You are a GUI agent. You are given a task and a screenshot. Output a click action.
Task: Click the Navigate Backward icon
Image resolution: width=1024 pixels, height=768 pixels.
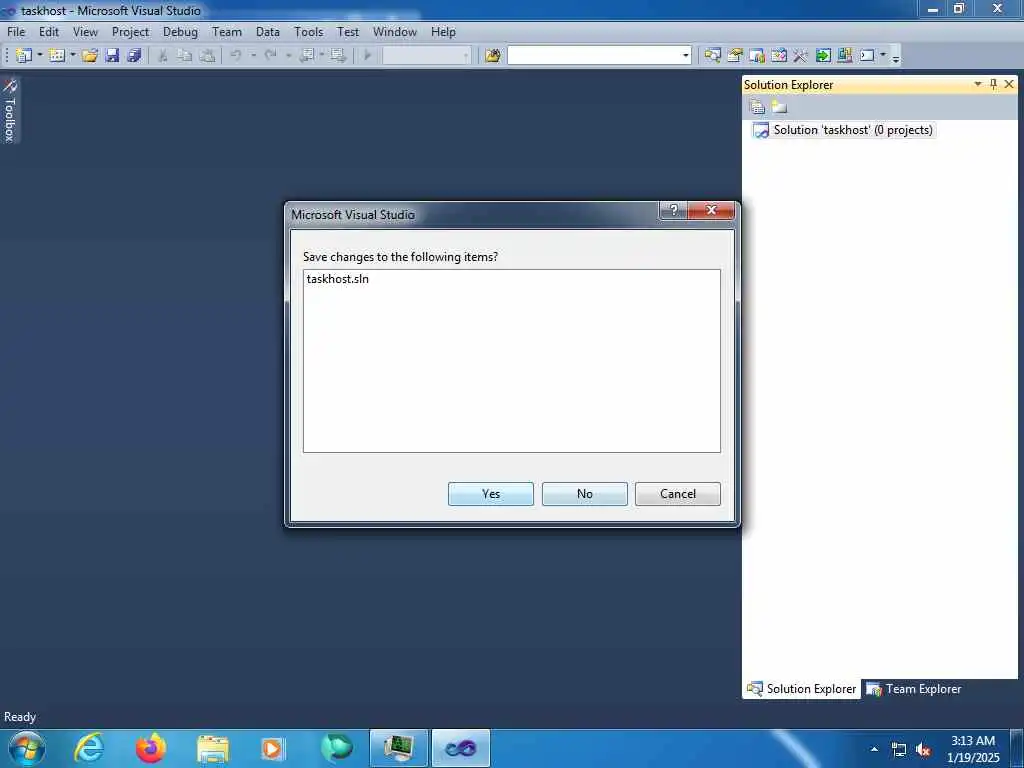(306, 56)
